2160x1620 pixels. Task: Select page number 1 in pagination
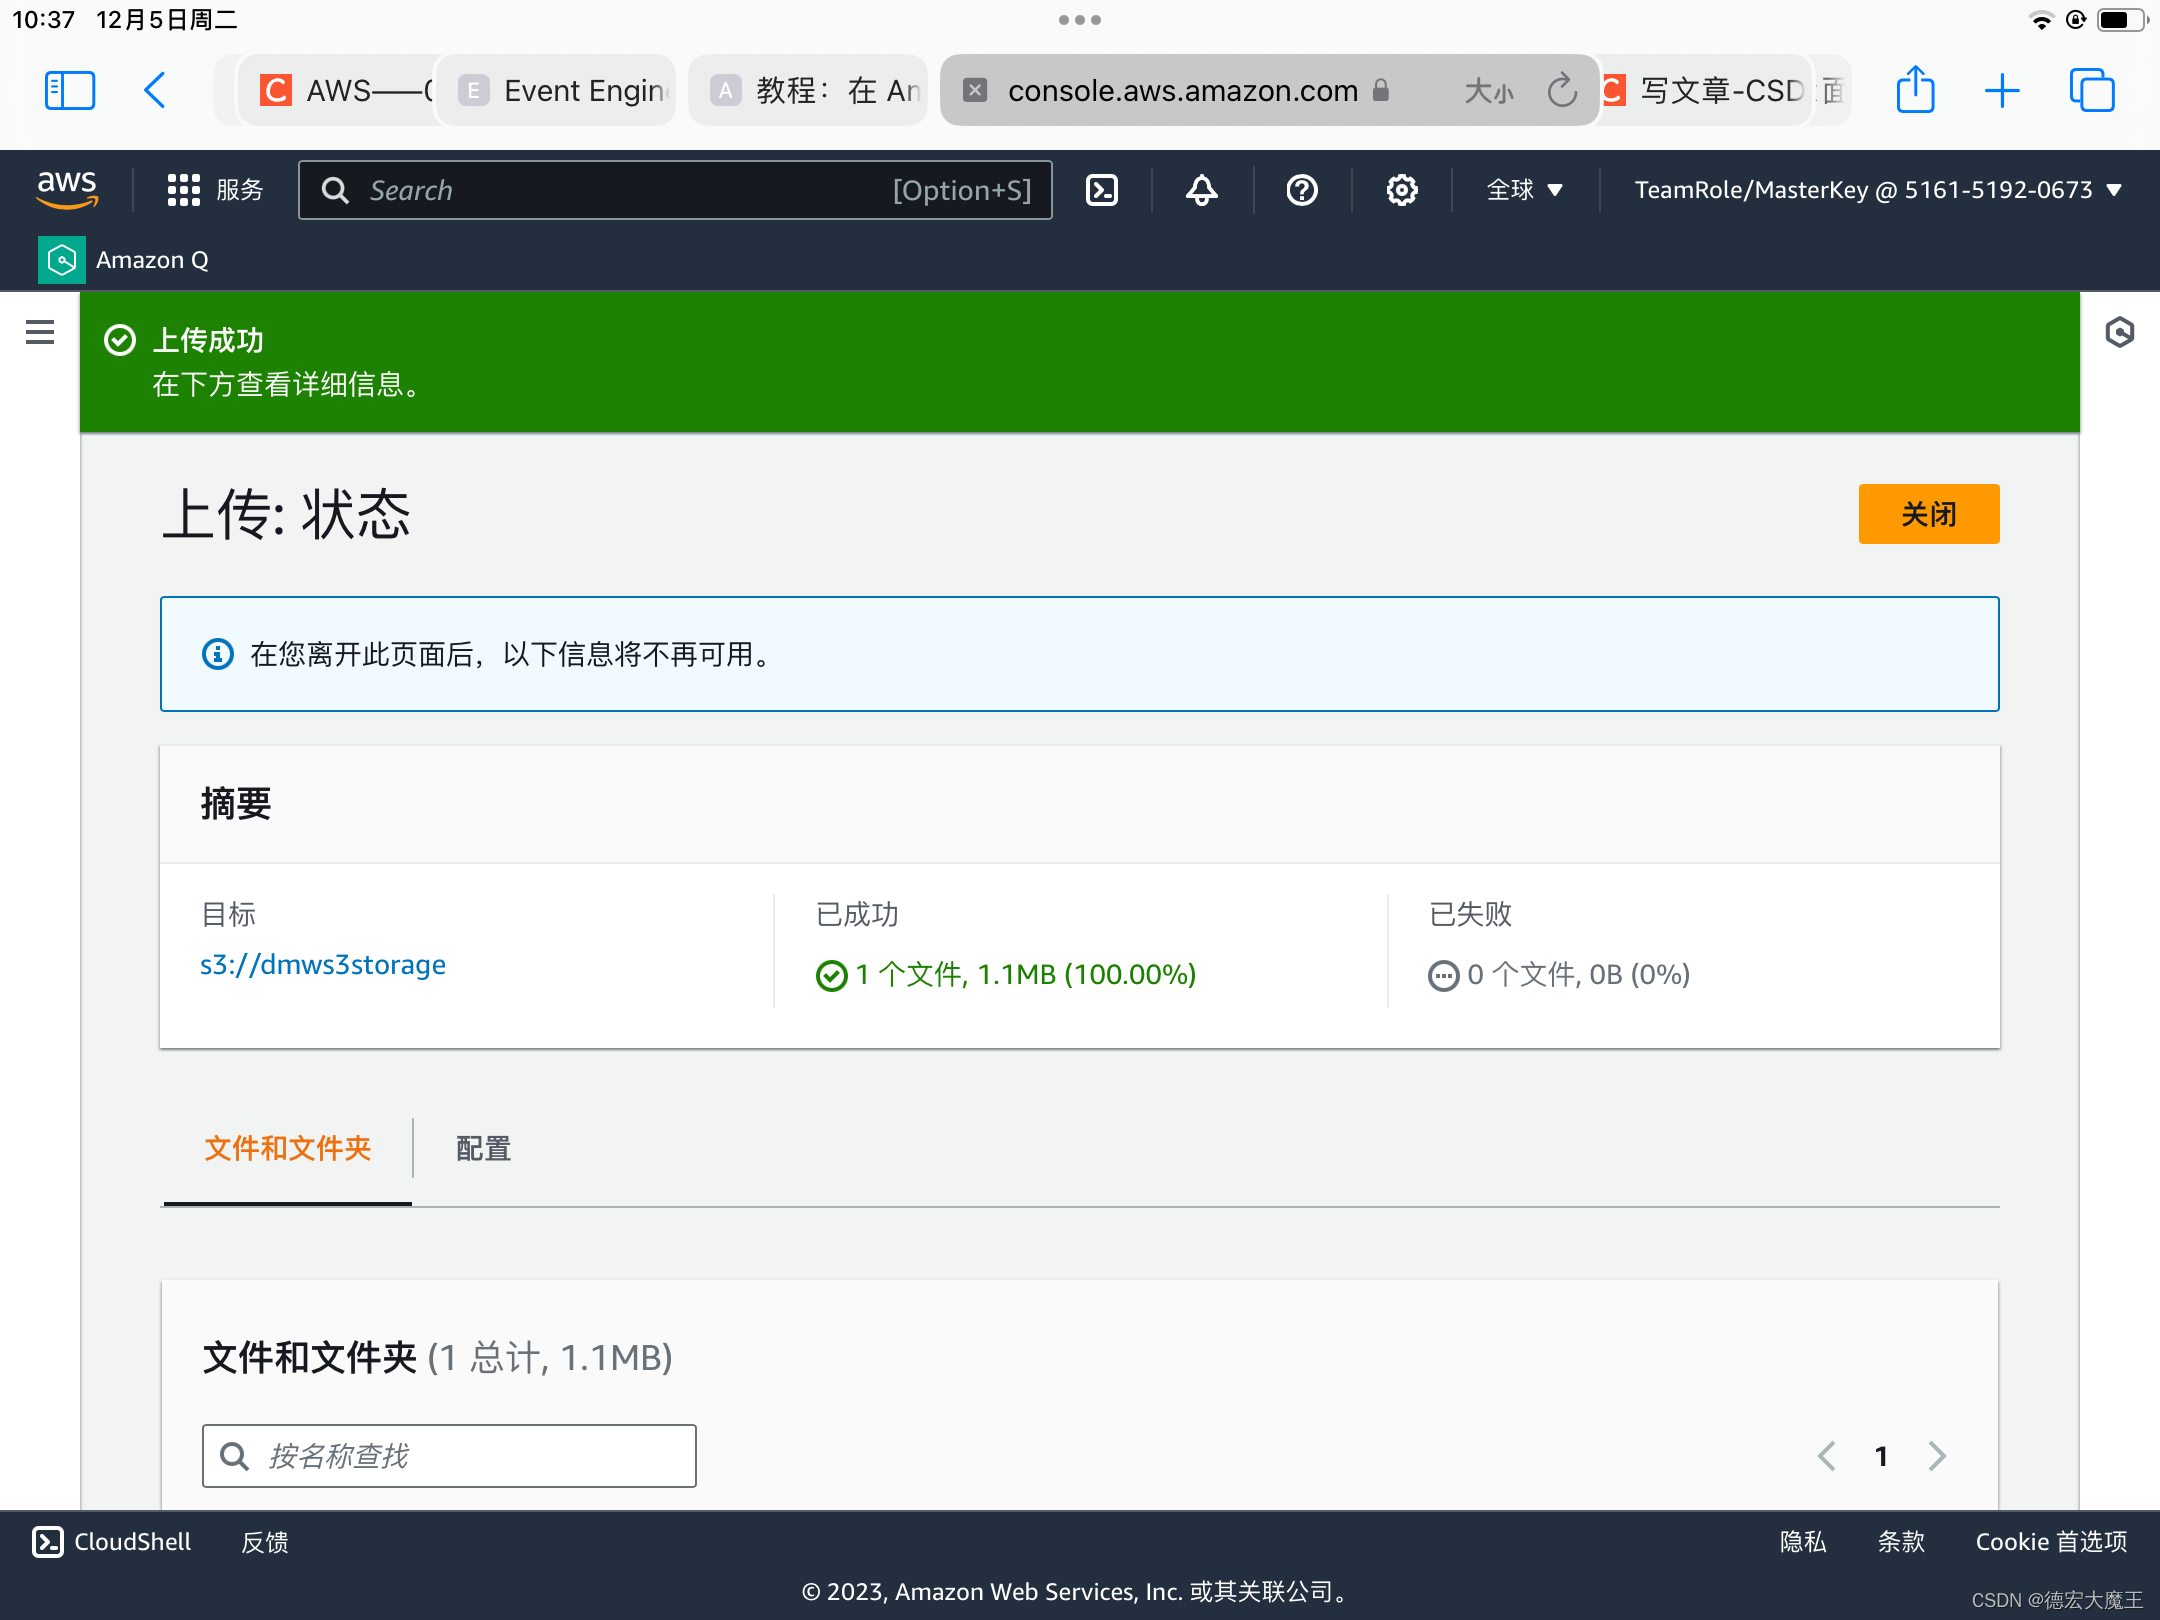point(1881,1456)
